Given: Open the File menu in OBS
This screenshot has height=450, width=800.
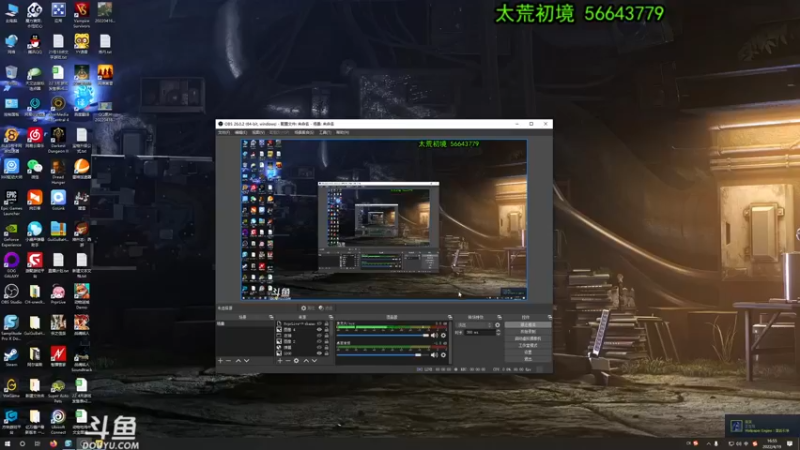Looking at the screenshot, I should click(x=224, y=132).
